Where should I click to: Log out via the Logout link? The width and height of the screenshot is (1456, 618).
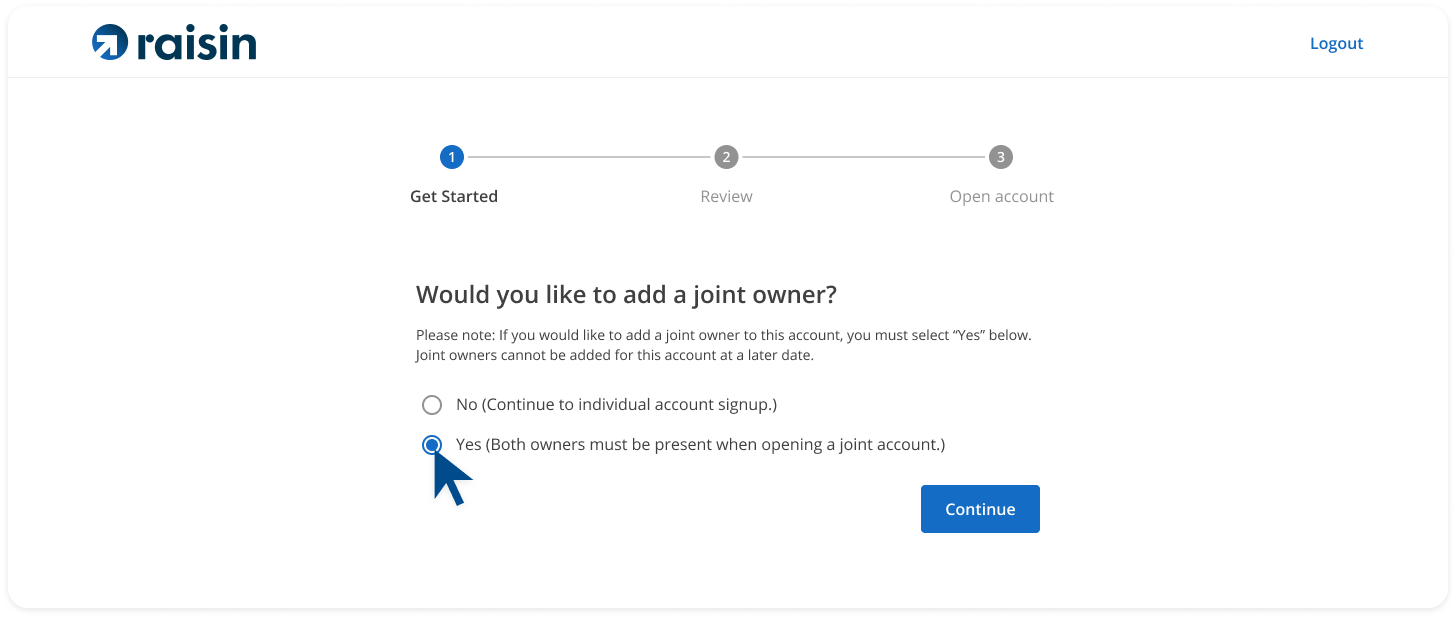click(x=1336, y=43)
